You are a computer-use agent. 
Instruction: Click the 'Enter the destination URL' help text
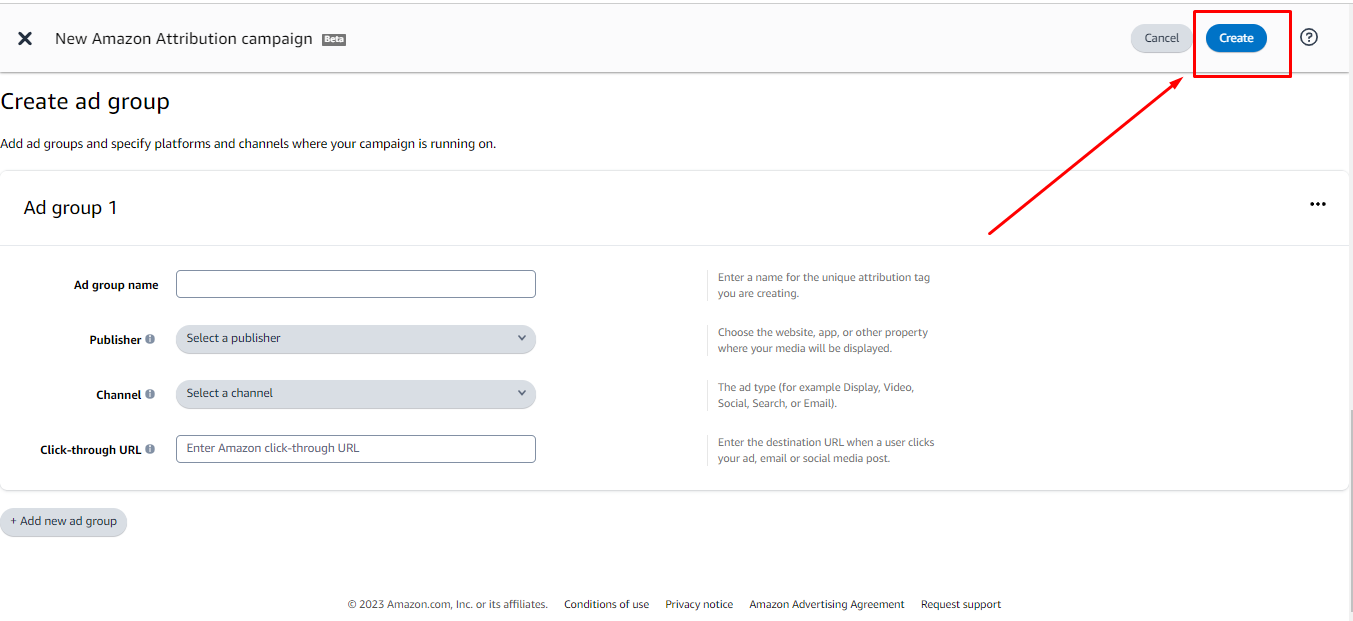tap(826, 450)
